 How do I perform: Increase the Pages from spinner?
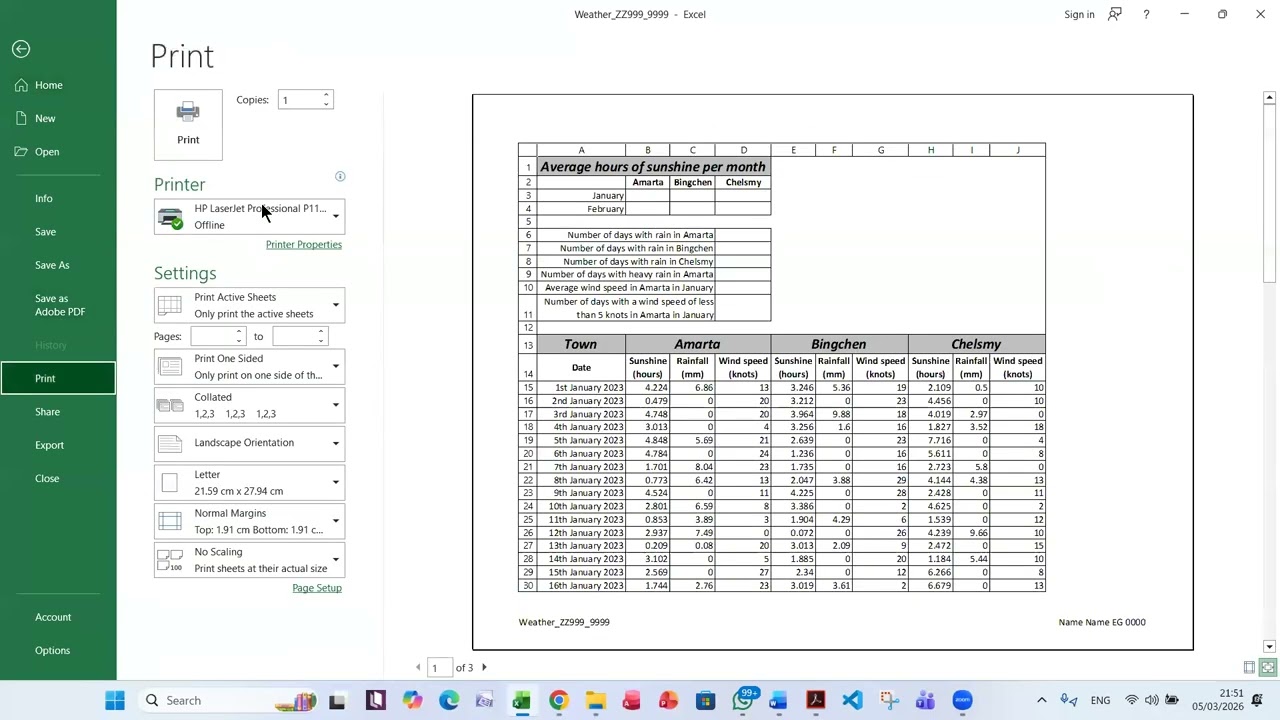239,332
